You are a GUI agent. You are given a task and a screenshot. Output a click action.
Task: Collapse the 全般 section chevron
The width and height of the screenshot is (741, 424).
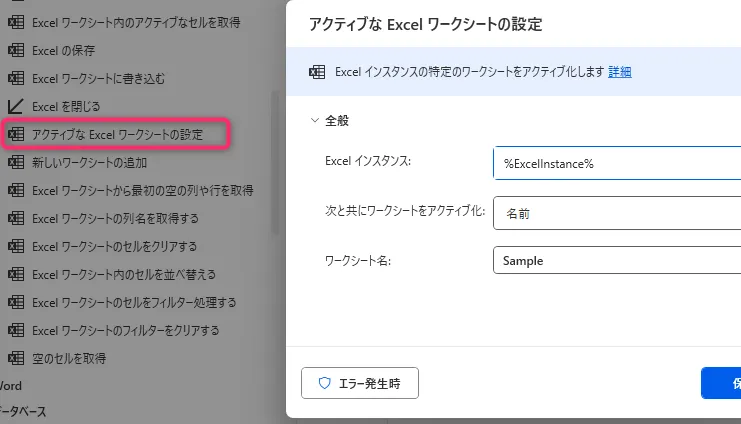(x=312, y=121)
